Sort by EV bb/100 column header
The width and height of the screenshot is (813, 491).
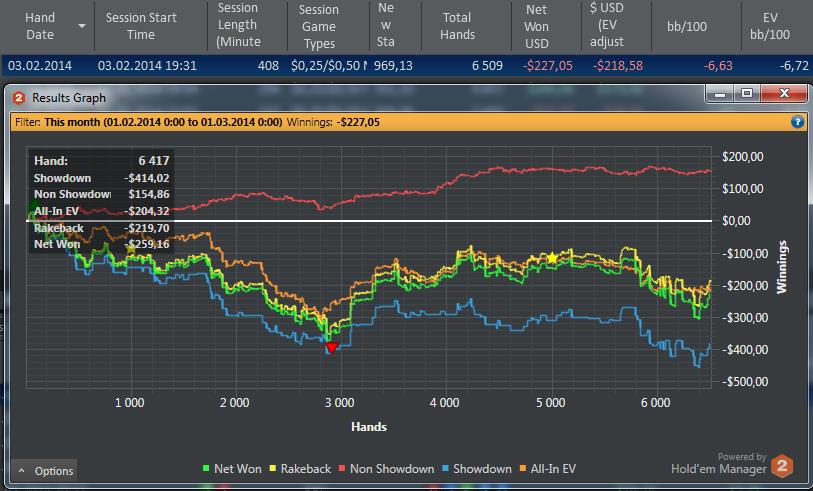(770, 26)
